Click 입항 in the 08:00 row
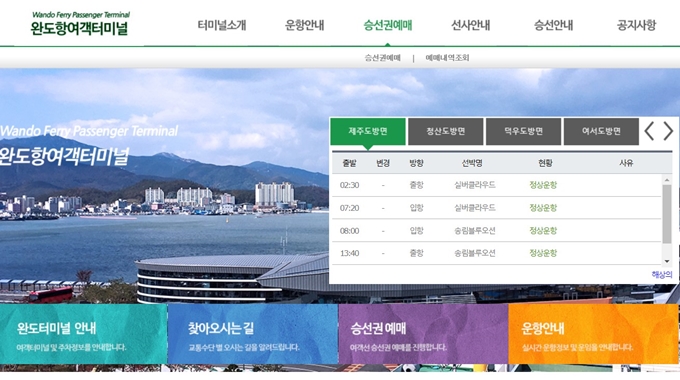This screenshot has width=680, height=380. click(x=416, y=231)
